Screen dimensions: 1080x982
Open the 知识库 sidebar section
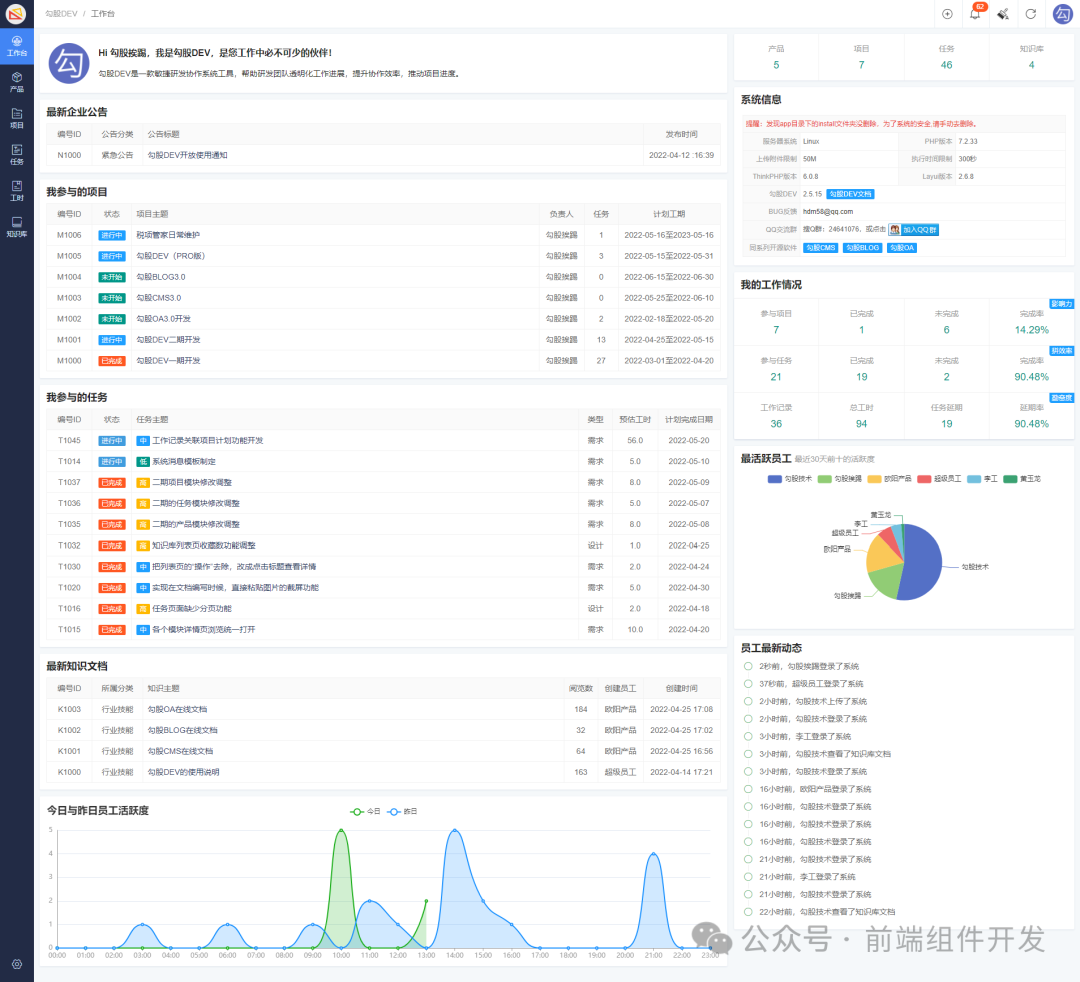pos(17,227)
